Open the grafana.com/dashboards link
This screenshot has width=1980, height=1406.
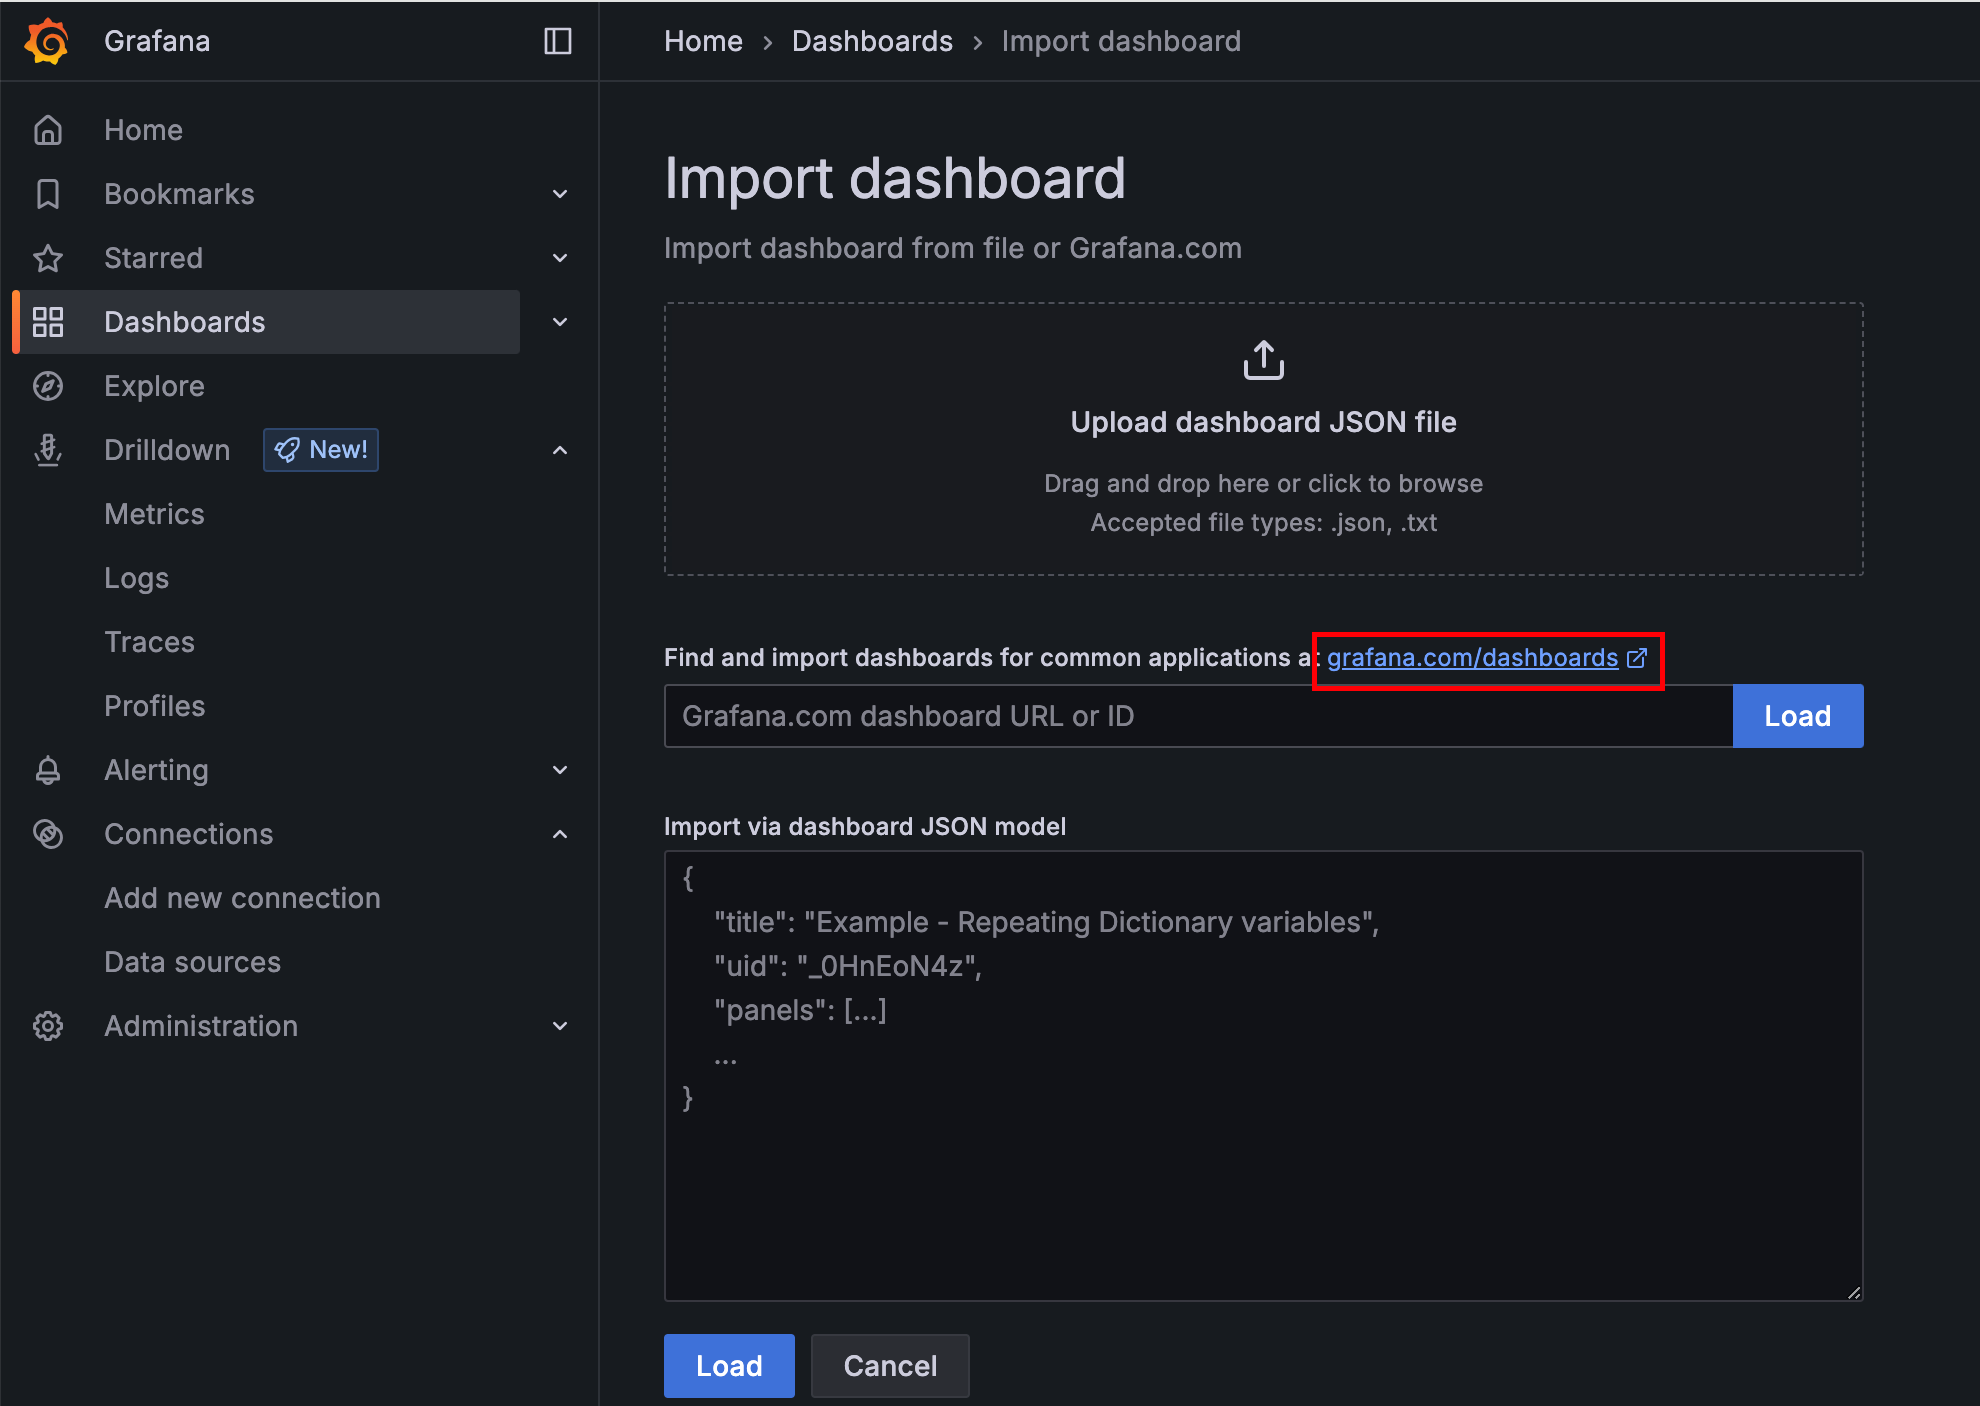pyautogui.click(x=1472, y=658)
